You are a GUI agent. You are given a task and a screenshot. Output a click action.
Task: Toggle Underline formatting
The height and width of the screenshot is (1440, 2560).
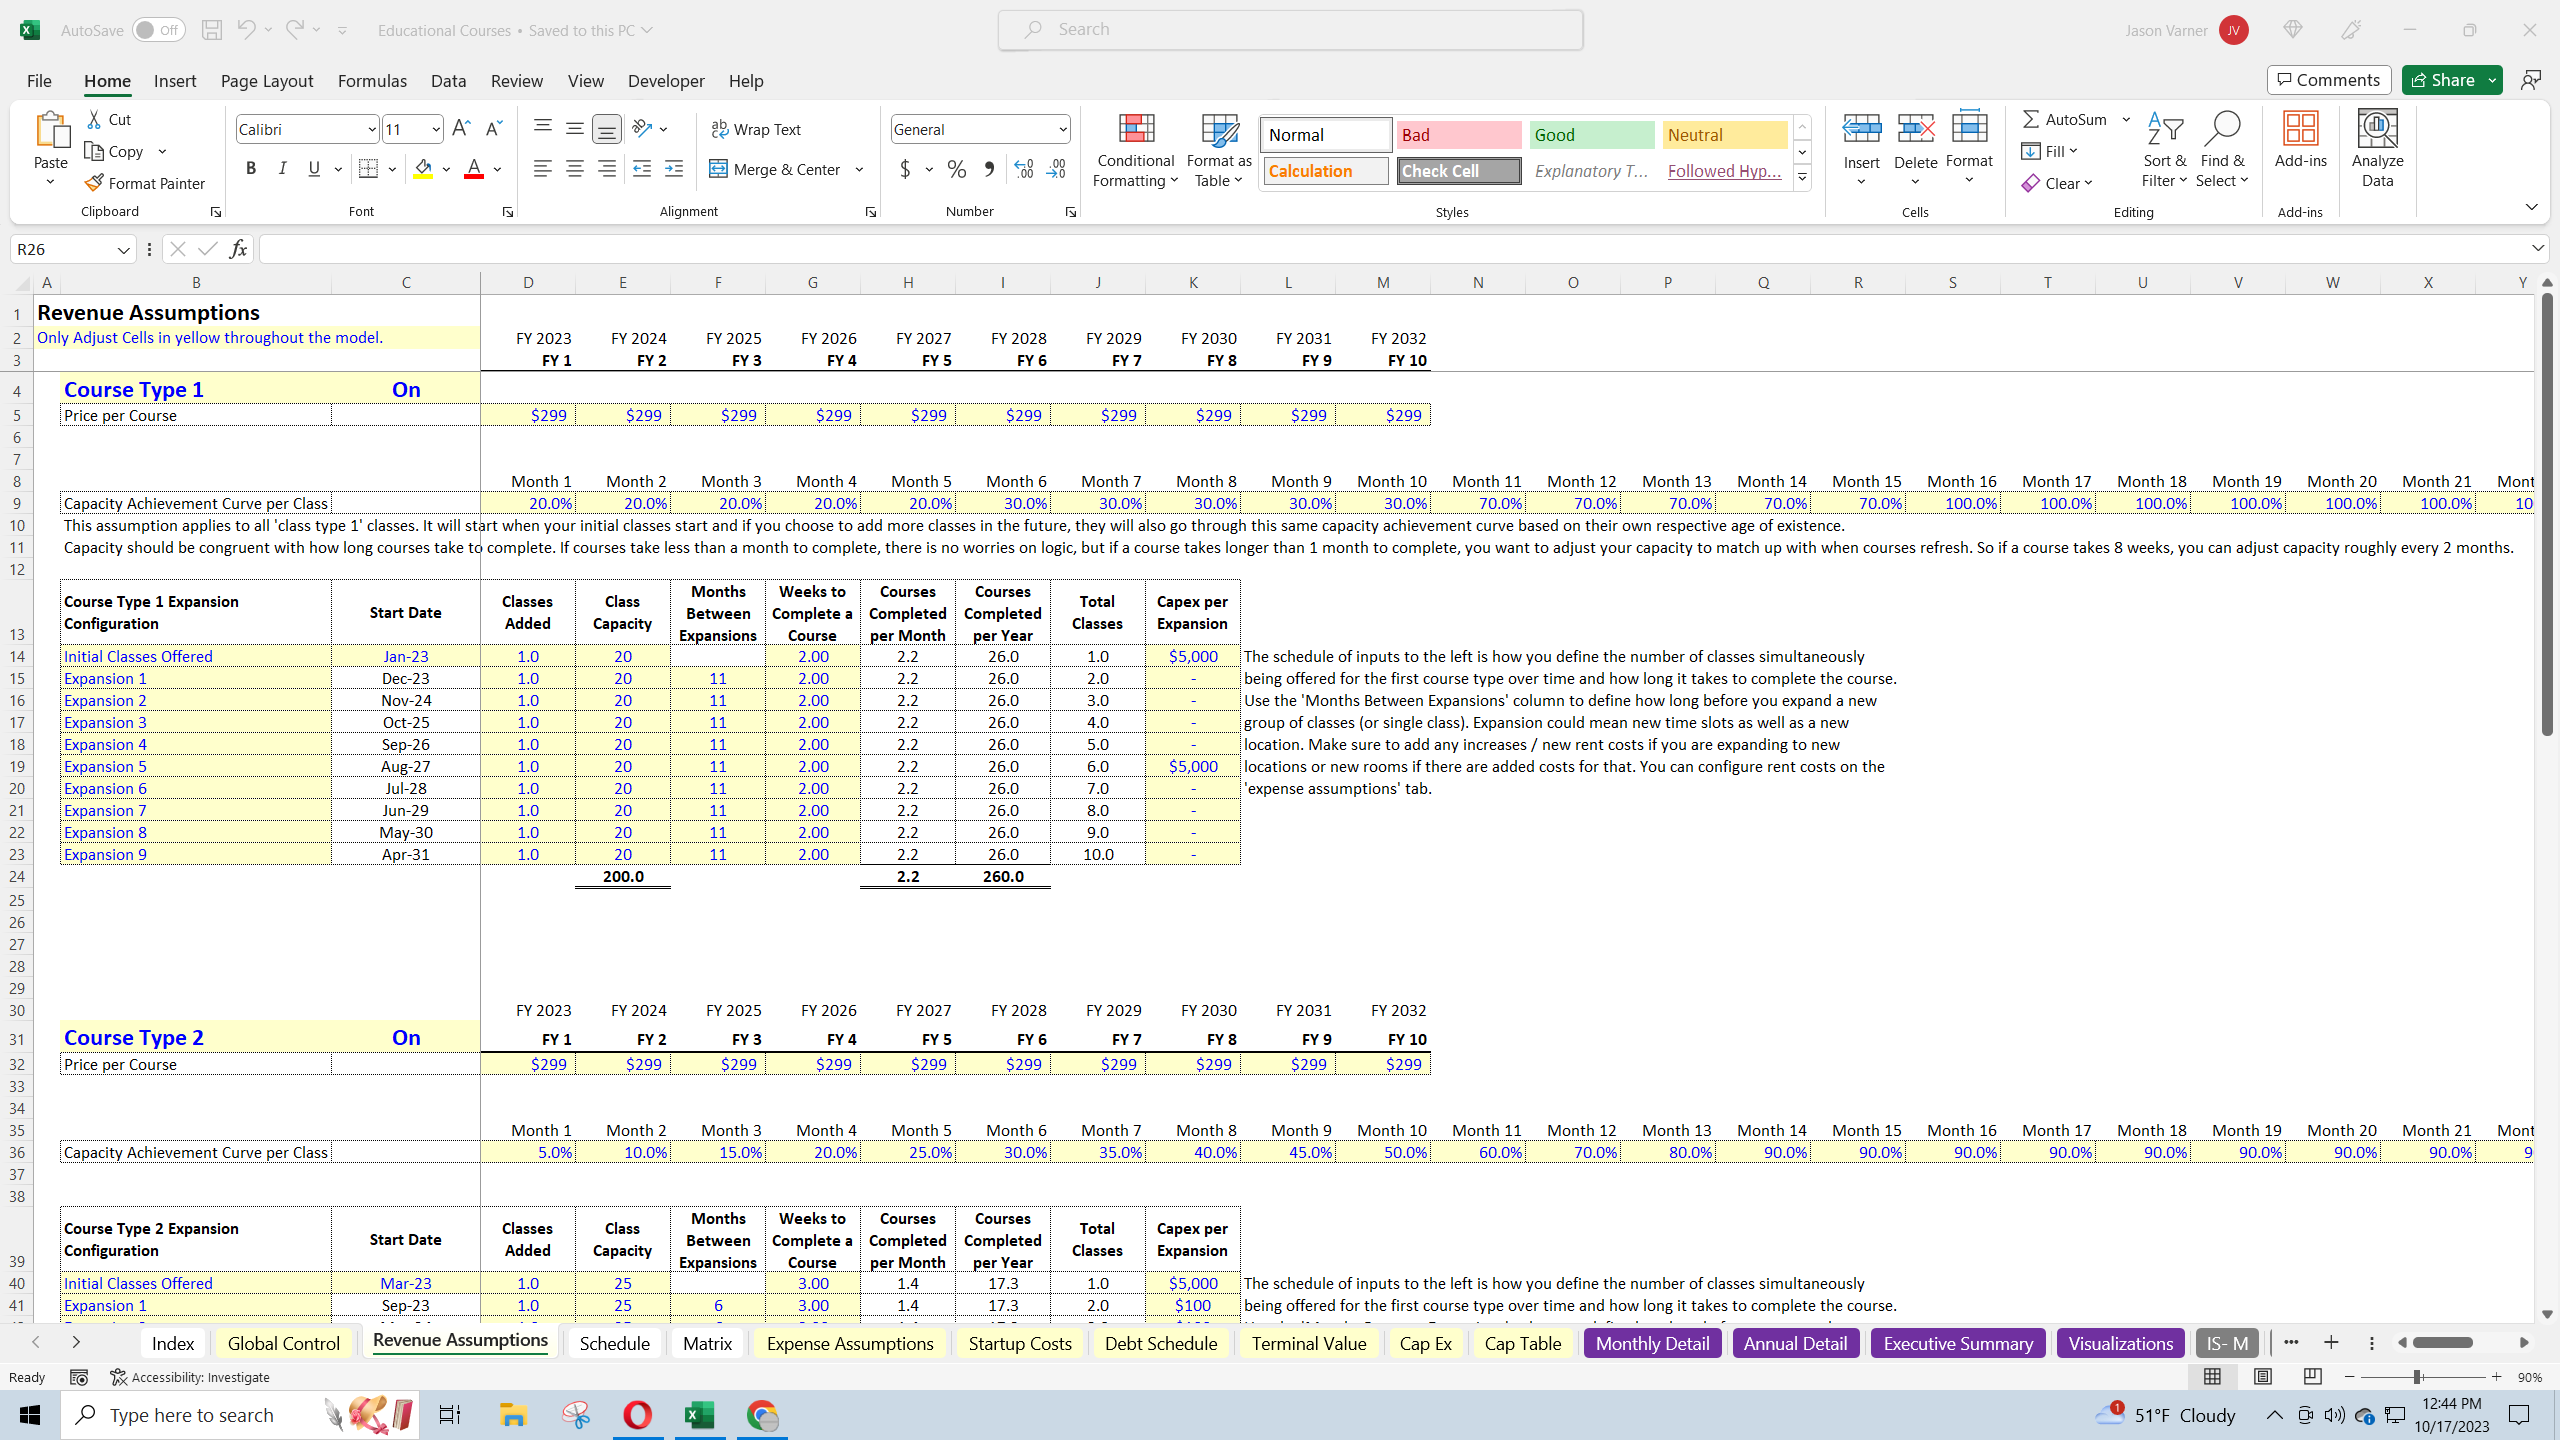click(314, 169)
